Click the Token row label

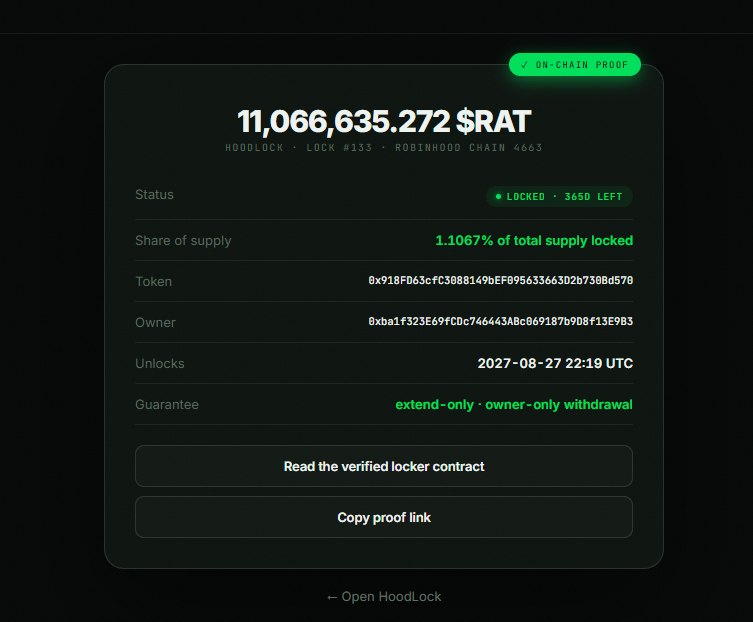154,281
